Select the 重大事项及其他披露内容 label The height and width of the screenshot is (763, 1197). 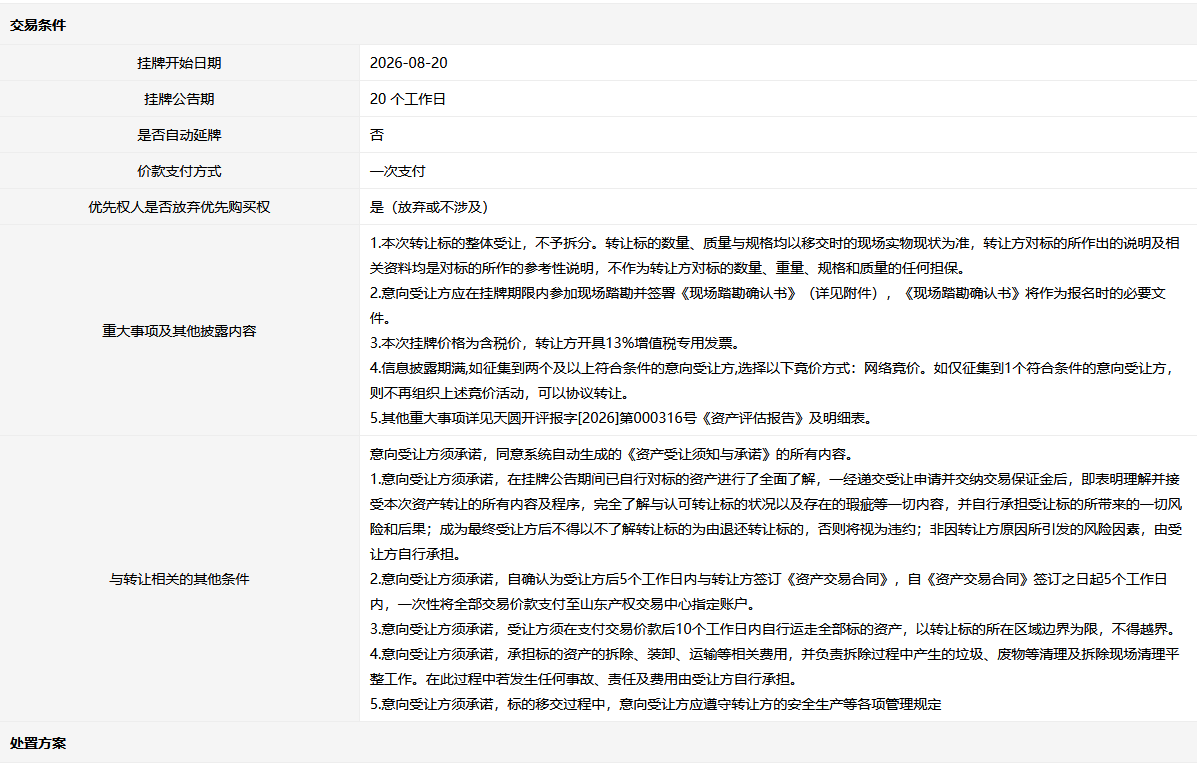[x=179, y=331]
